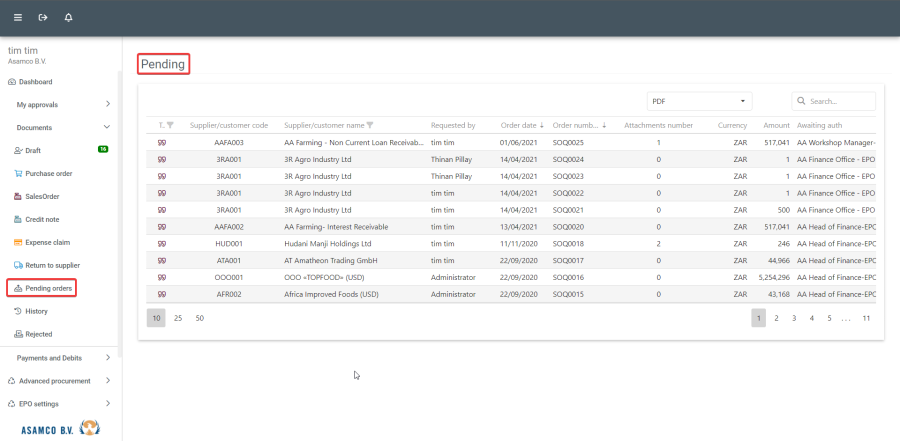Viewport: 900px width, 441px height.
Task: Sort by Order date arrow icon
Action: click(542, 125)
